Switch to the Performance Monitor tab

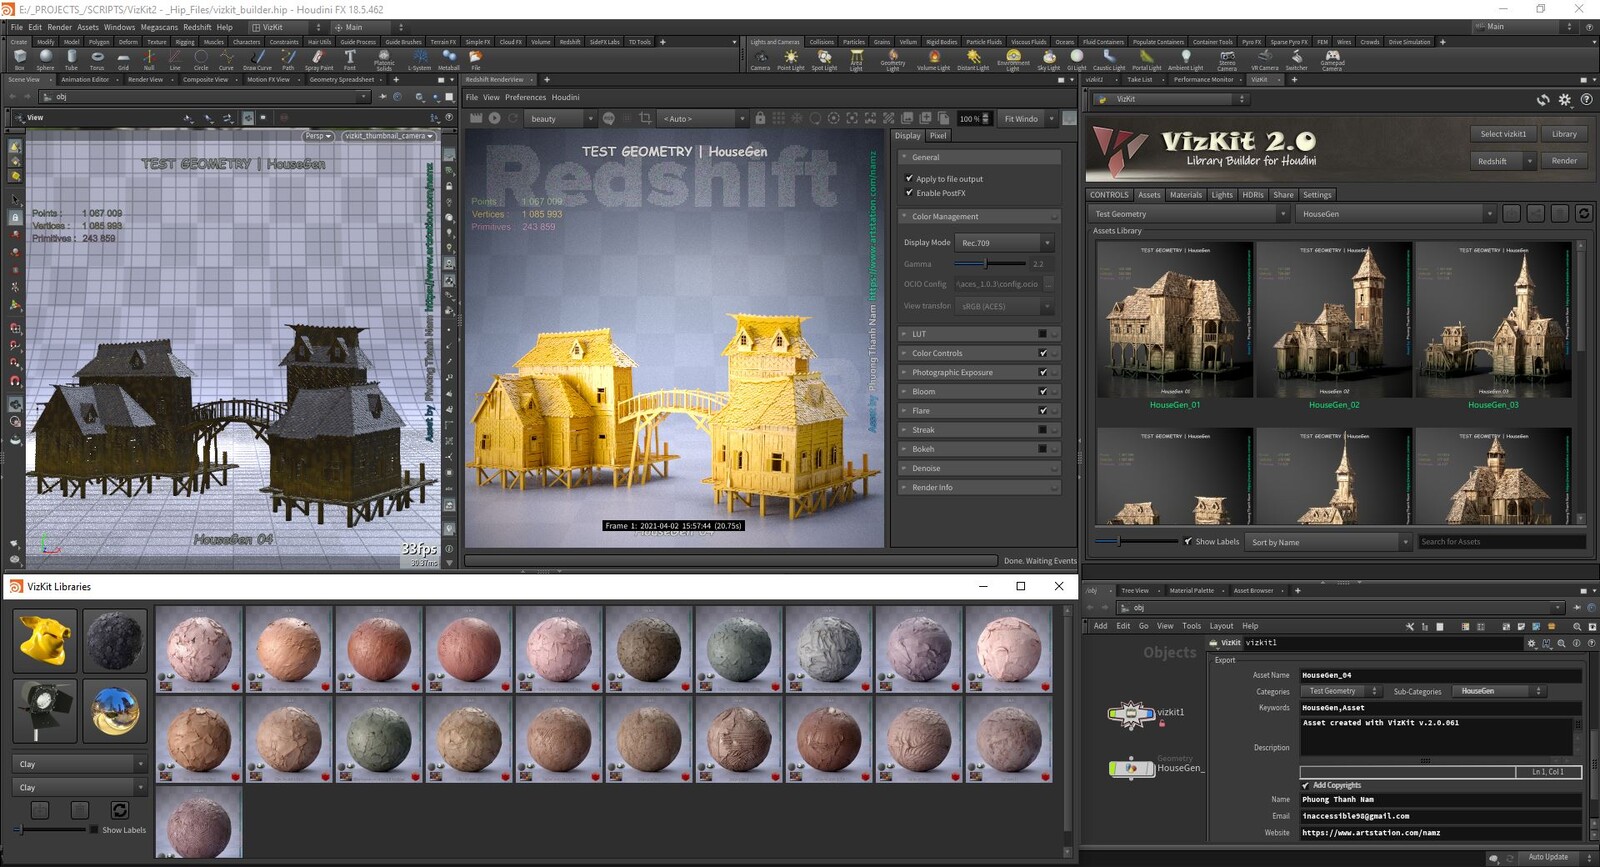tap(1203, 80)
